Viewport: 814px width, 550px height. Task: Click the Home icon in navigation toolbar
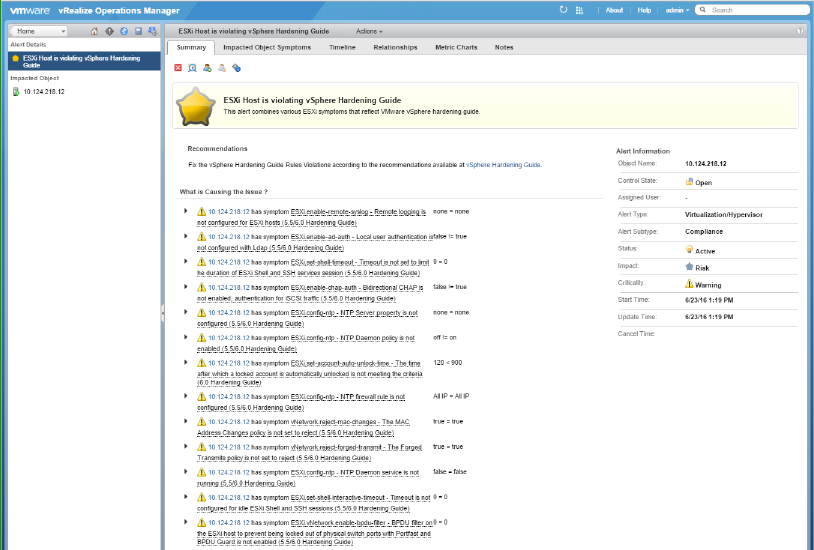[x=94, y=31]
